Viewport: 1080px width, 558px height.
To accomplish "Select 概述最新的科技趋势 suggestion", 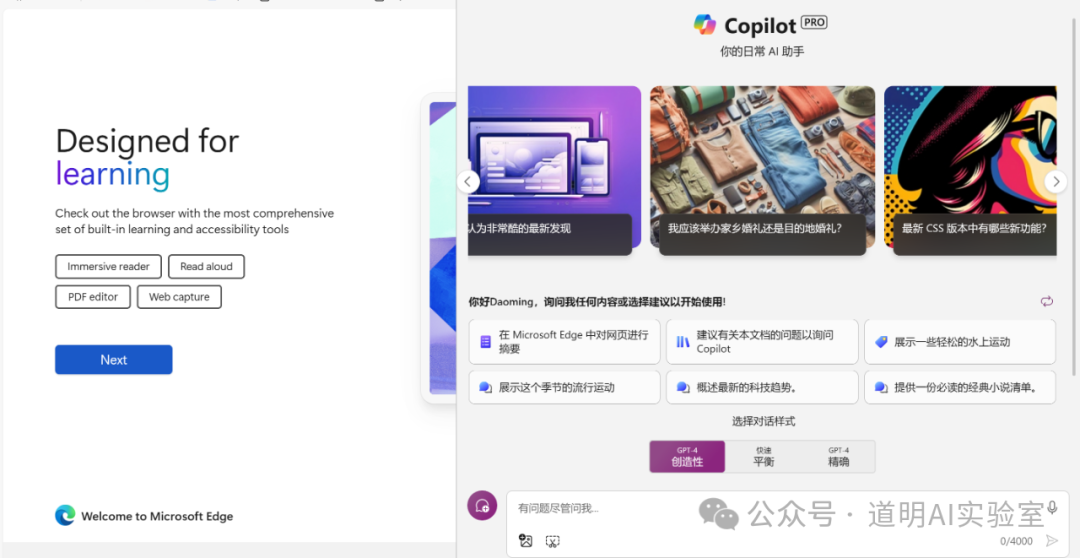I will coord(762,387).
